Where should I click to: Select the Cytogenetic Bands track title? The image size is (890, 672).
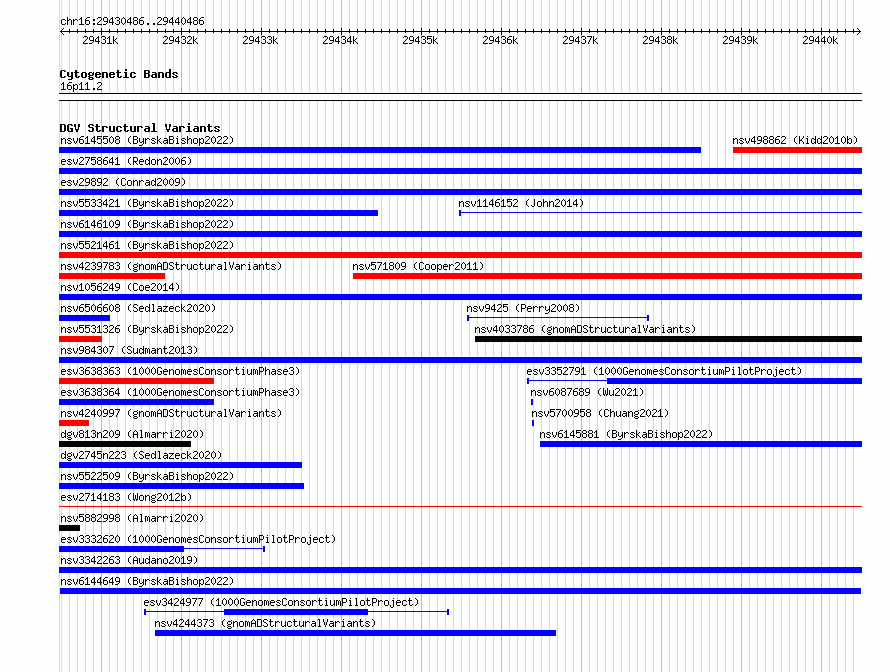119,74
